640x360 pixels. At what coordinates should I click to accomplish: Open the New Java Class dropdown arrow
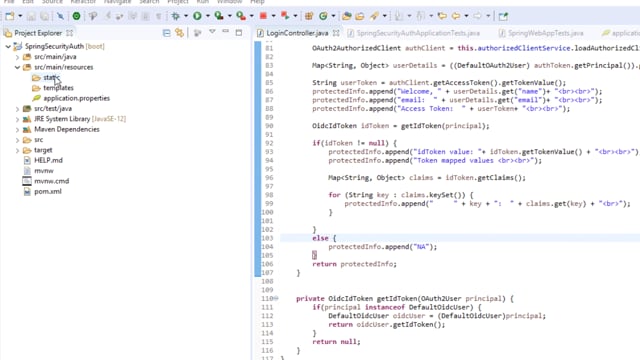pyautogui.click(x=333, y=16)
